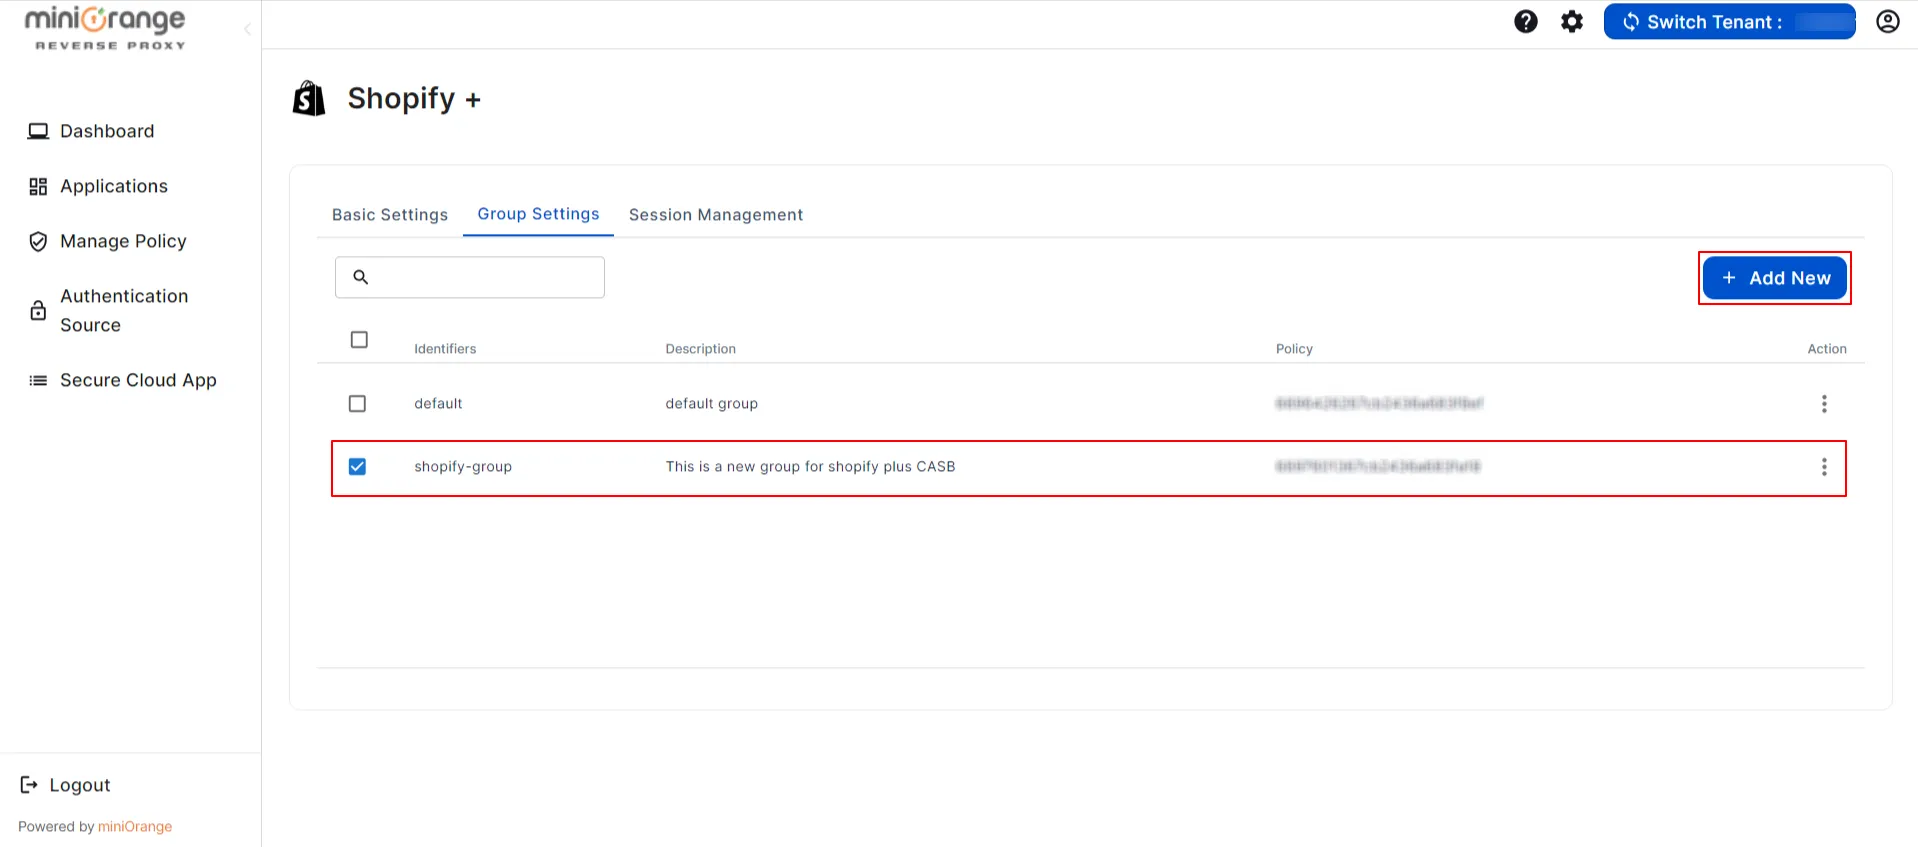Open the settings gear icon
The image size is (1918, 847).
coord(1572,22)
